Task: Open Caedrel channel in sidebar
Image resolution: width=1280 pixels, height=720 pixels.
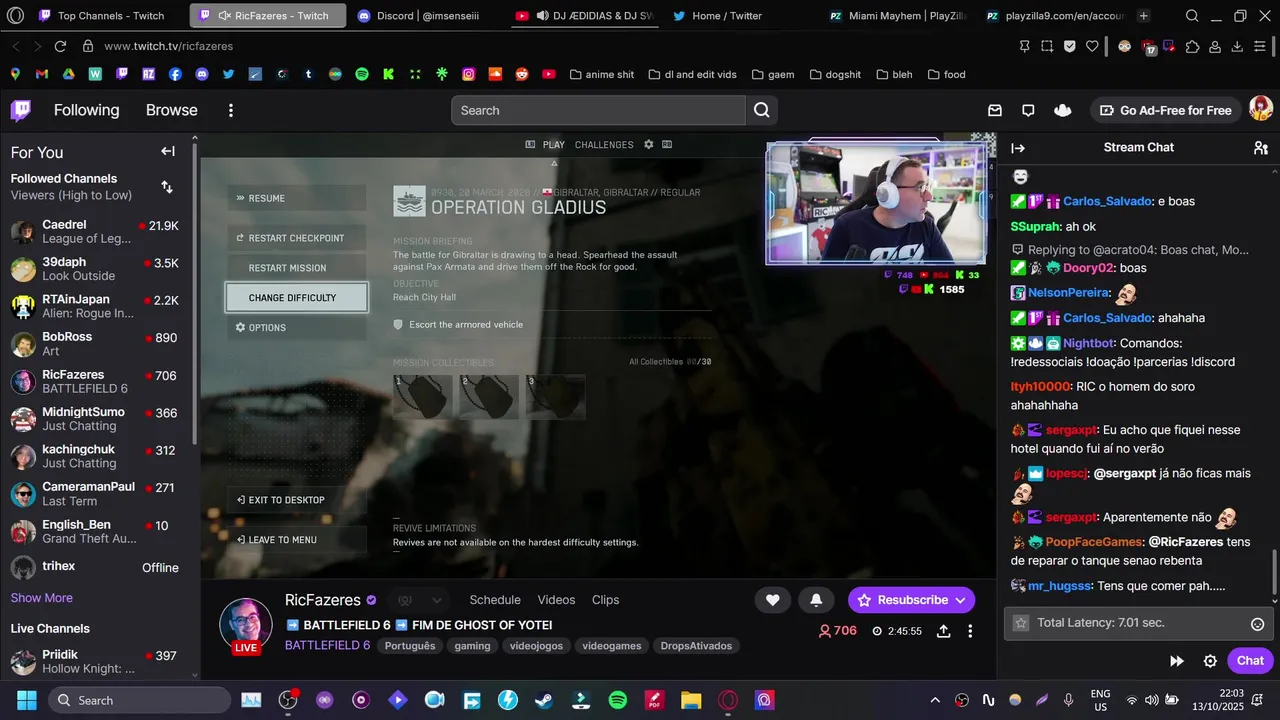Action: [x=95, y=231]
